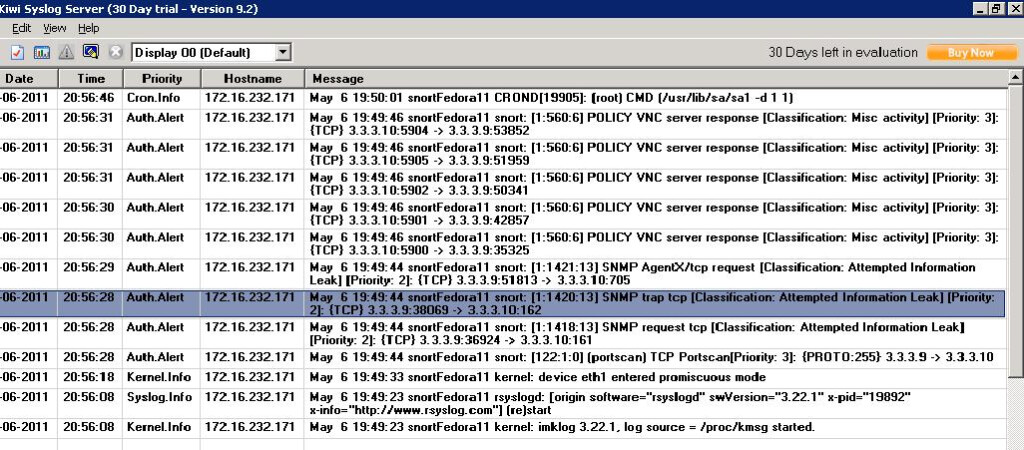Click VNC message with port 5901
This screenshot has width=1024, height=450.
656,214
